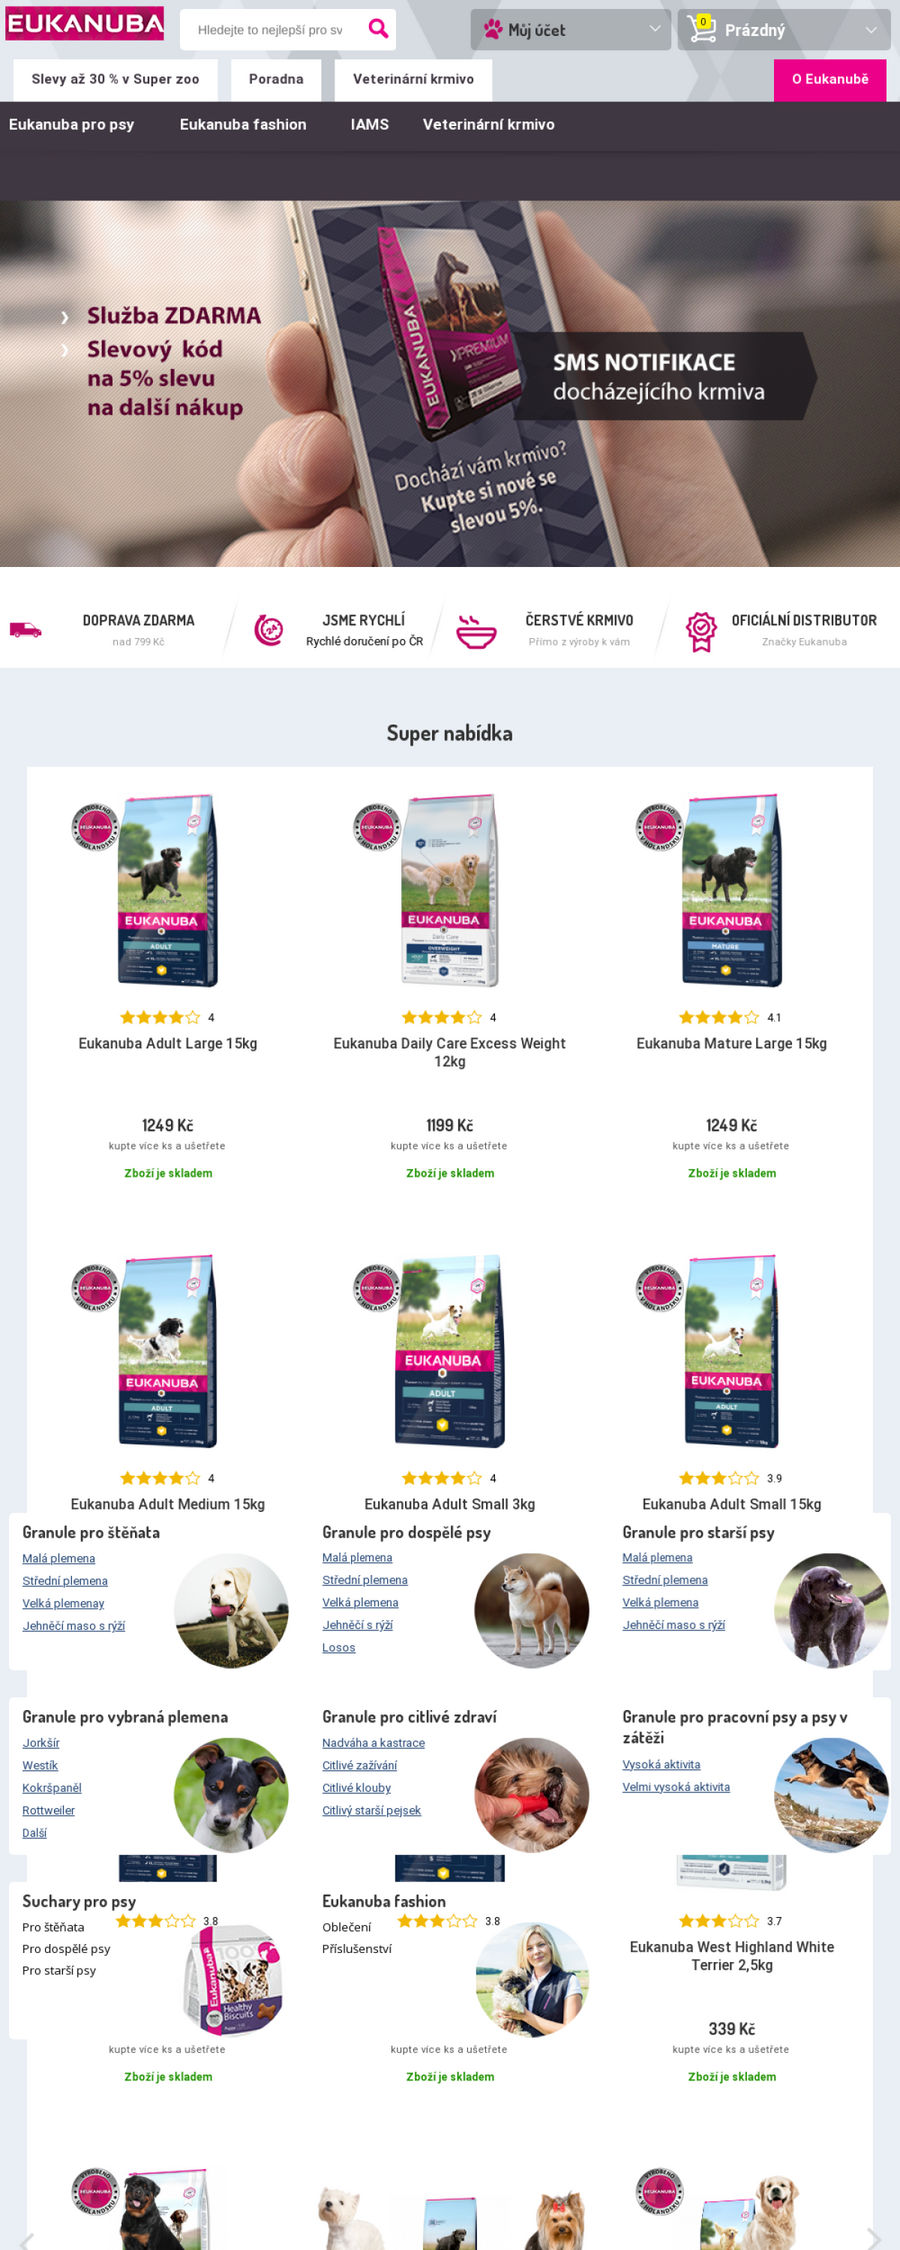
Task: Click the delivery truck icon for Doprava zdarma
Action: pos(26,630)
